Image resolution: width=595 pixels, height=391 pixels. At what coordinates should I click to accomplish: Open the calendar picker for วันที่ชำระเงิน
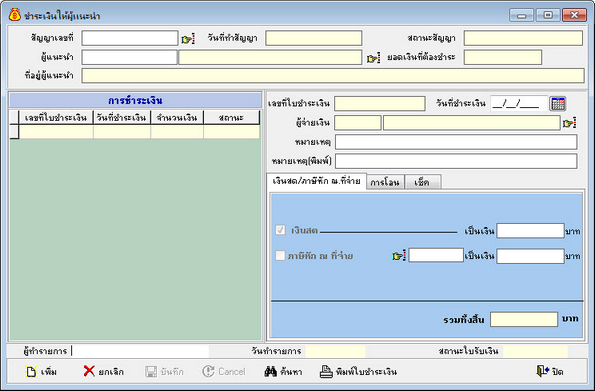pyautogui.click(x=558, y=103)
